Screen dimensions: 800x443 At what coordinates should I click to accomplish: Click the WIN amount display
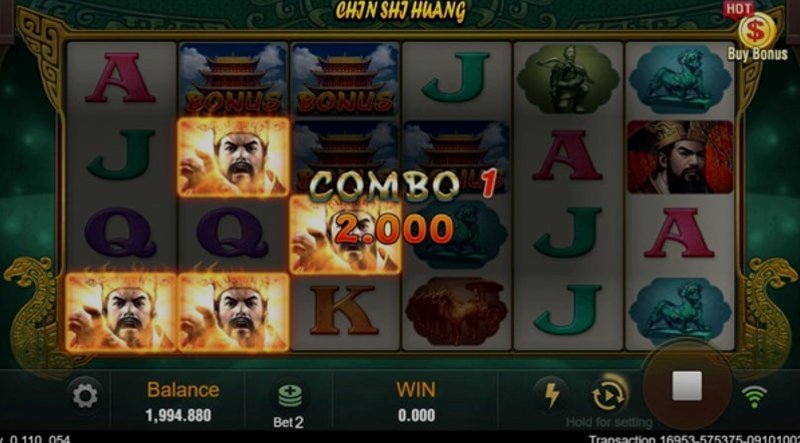(416, 415)
